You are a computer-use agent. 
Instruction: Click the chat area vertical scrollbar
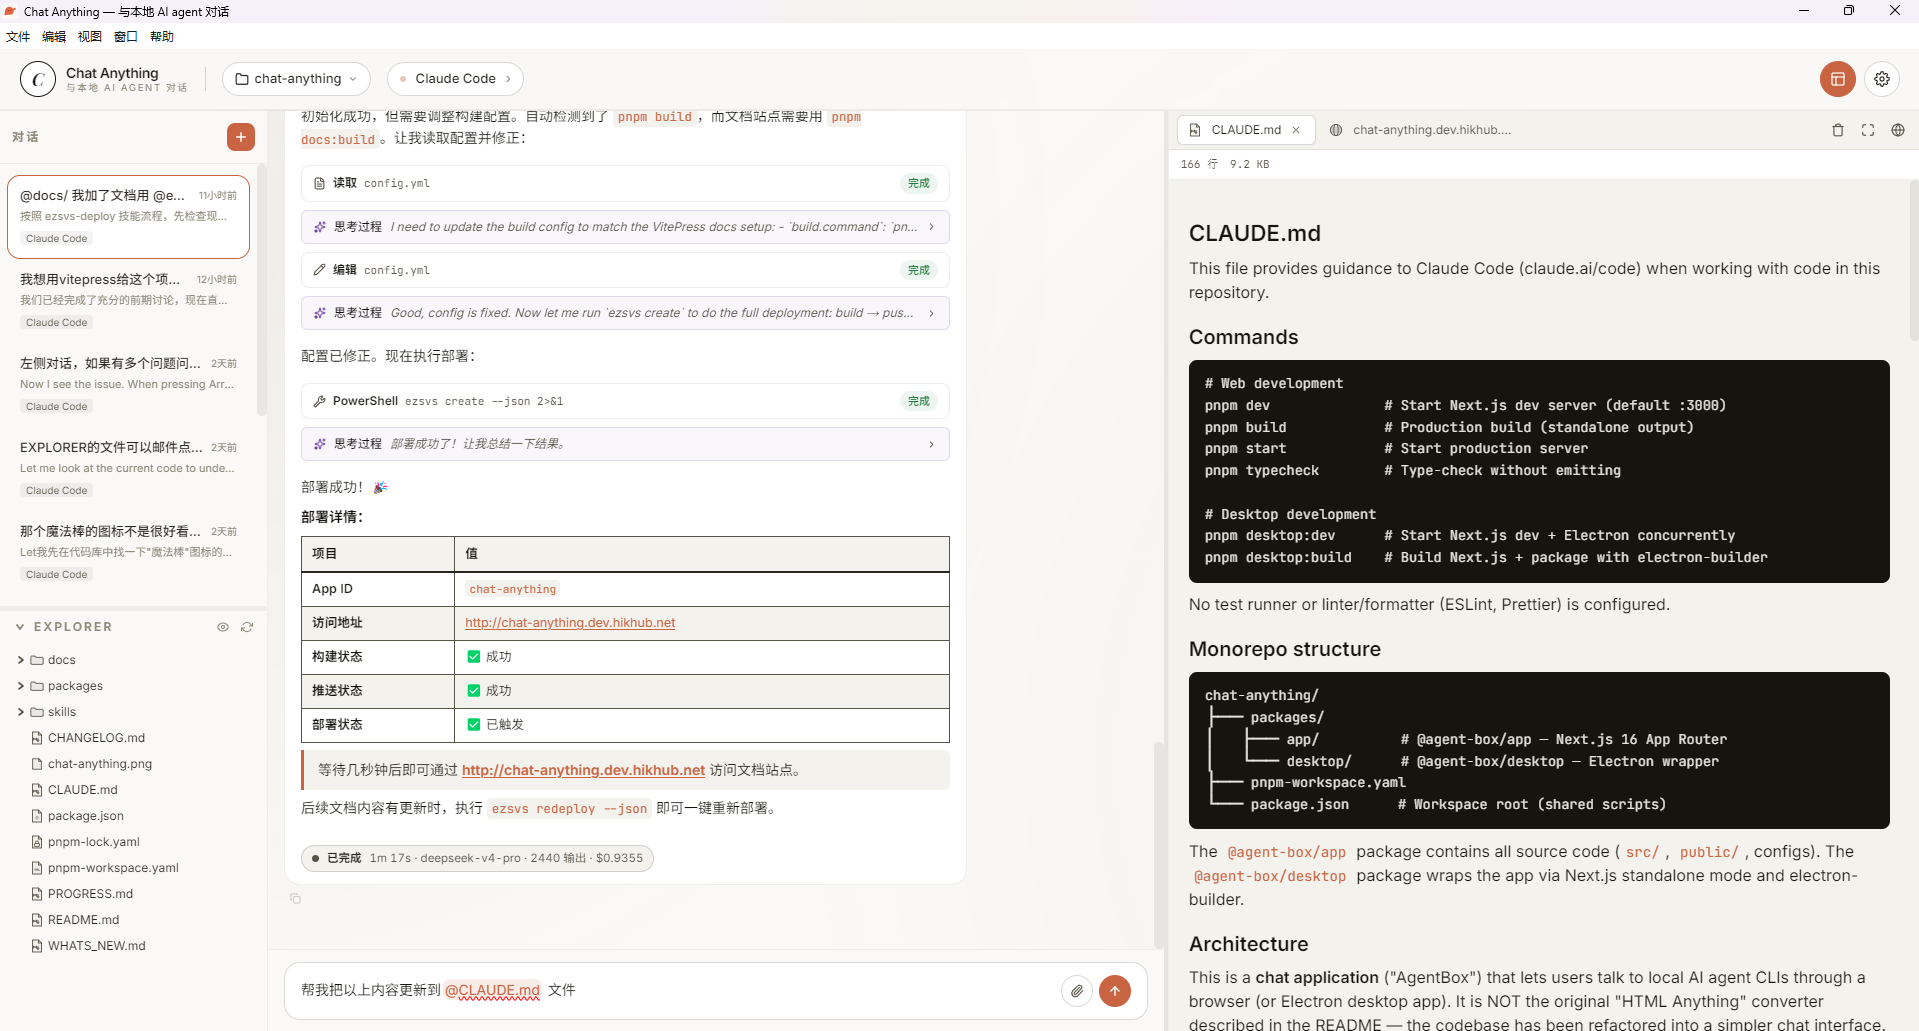[1158, 845]
